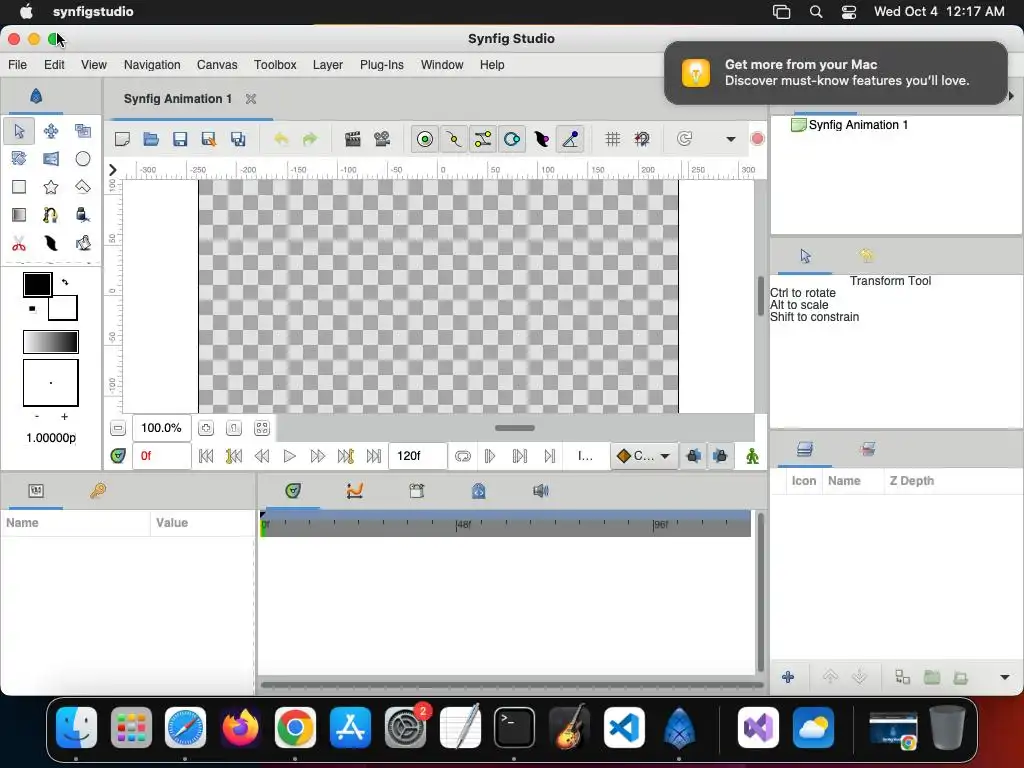Expand the panel arrow beside the notification

1012,96
